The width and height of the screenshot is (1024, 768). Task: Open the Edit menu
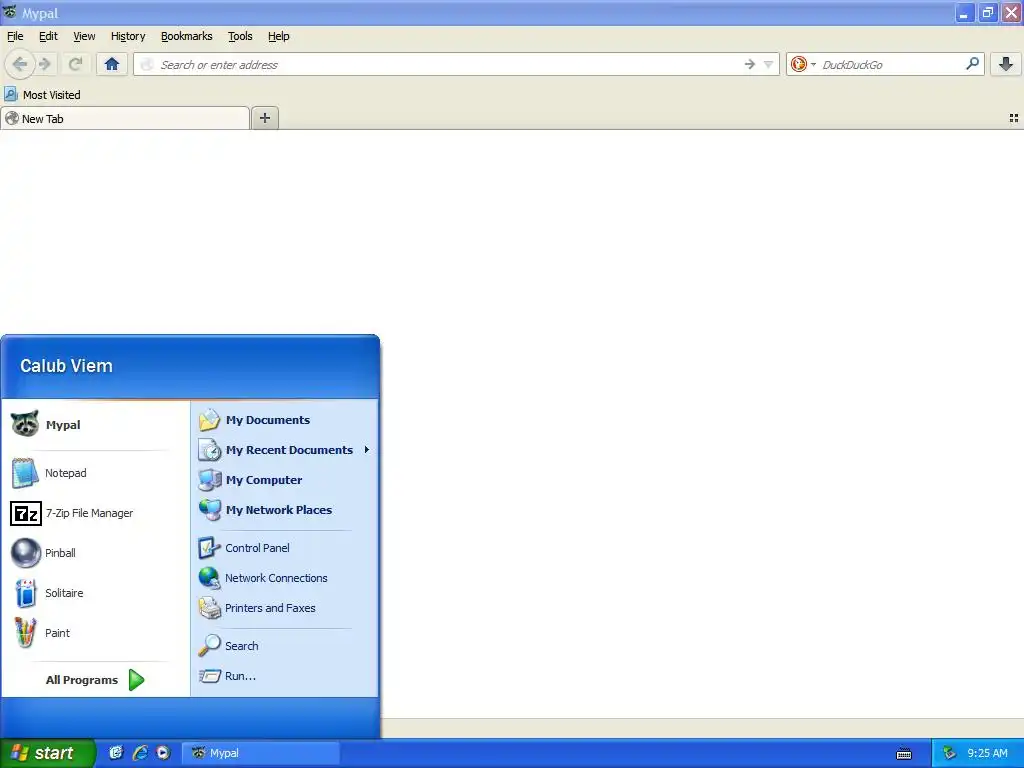[48, 36]
